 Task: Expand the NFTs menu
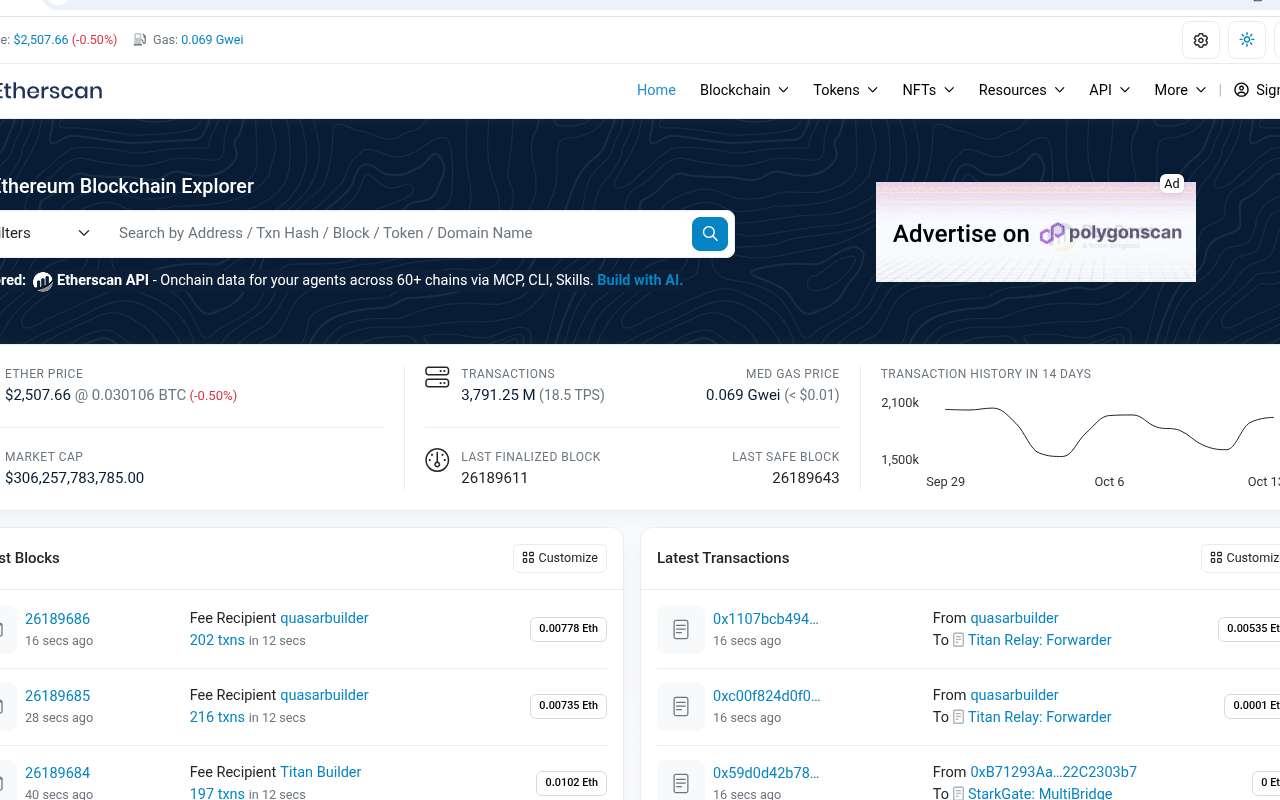(928, 90)
